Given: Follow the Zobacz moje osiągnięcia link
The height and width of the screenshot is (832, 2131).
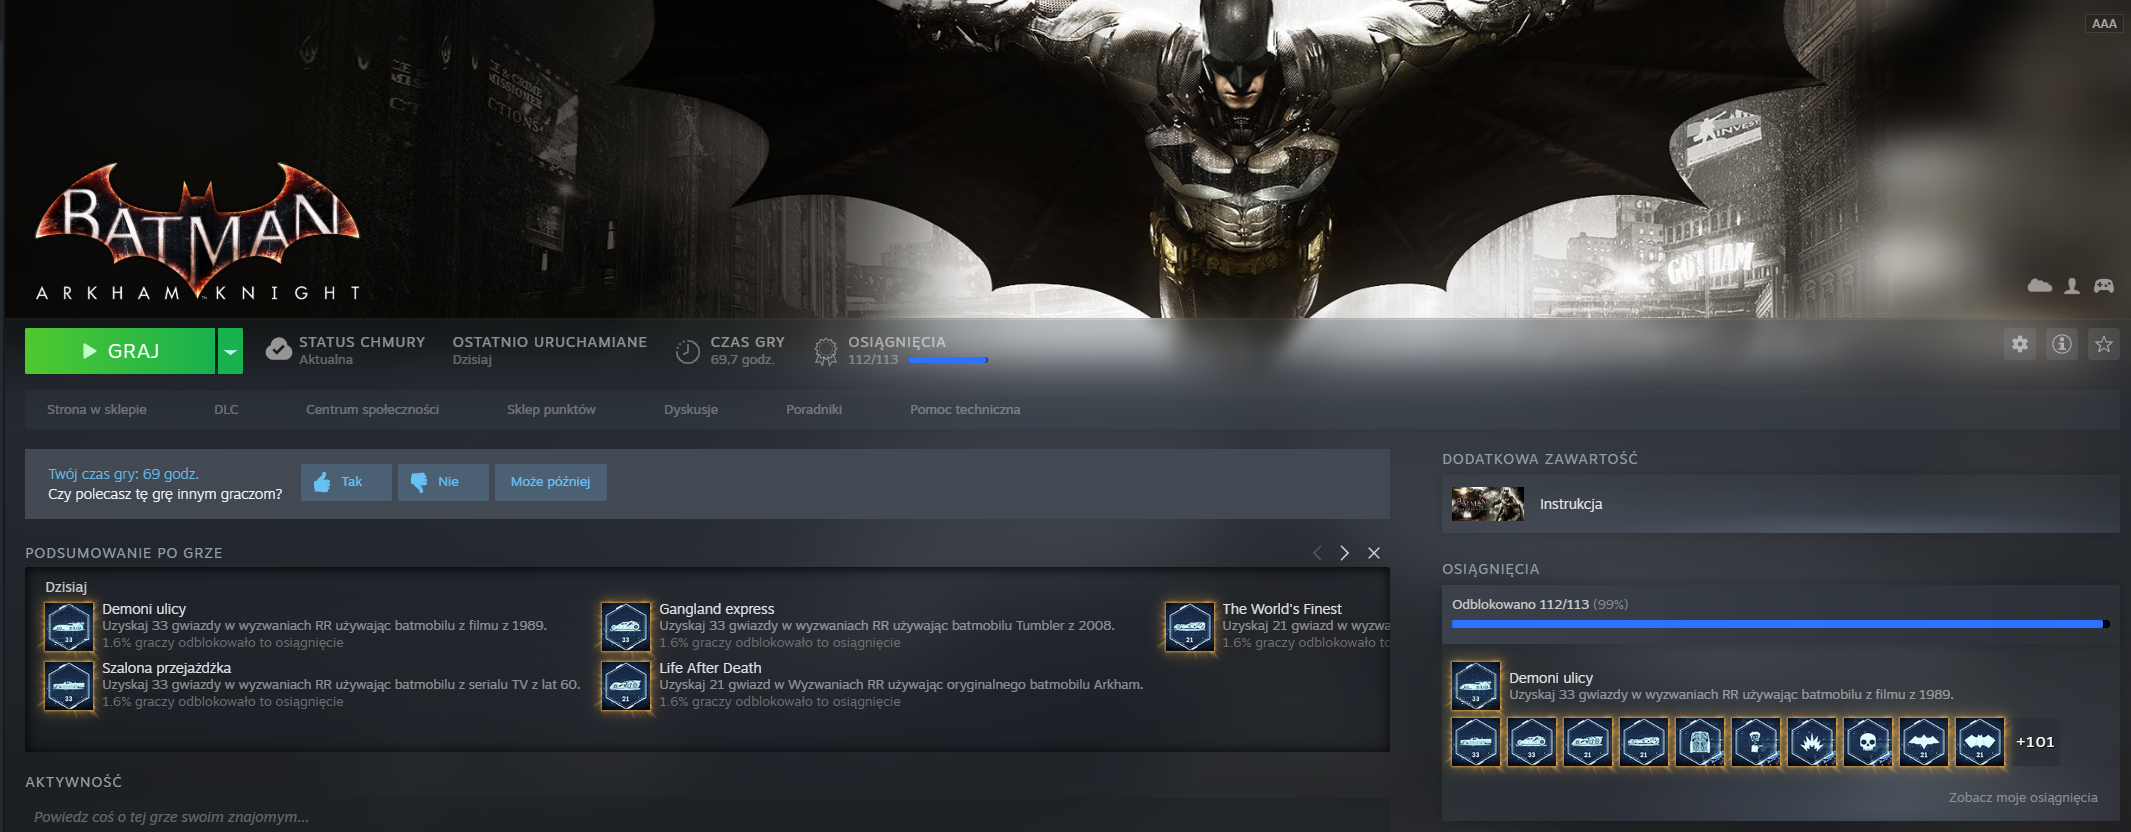Looking at the screenshot, I should coord(2023,798).
